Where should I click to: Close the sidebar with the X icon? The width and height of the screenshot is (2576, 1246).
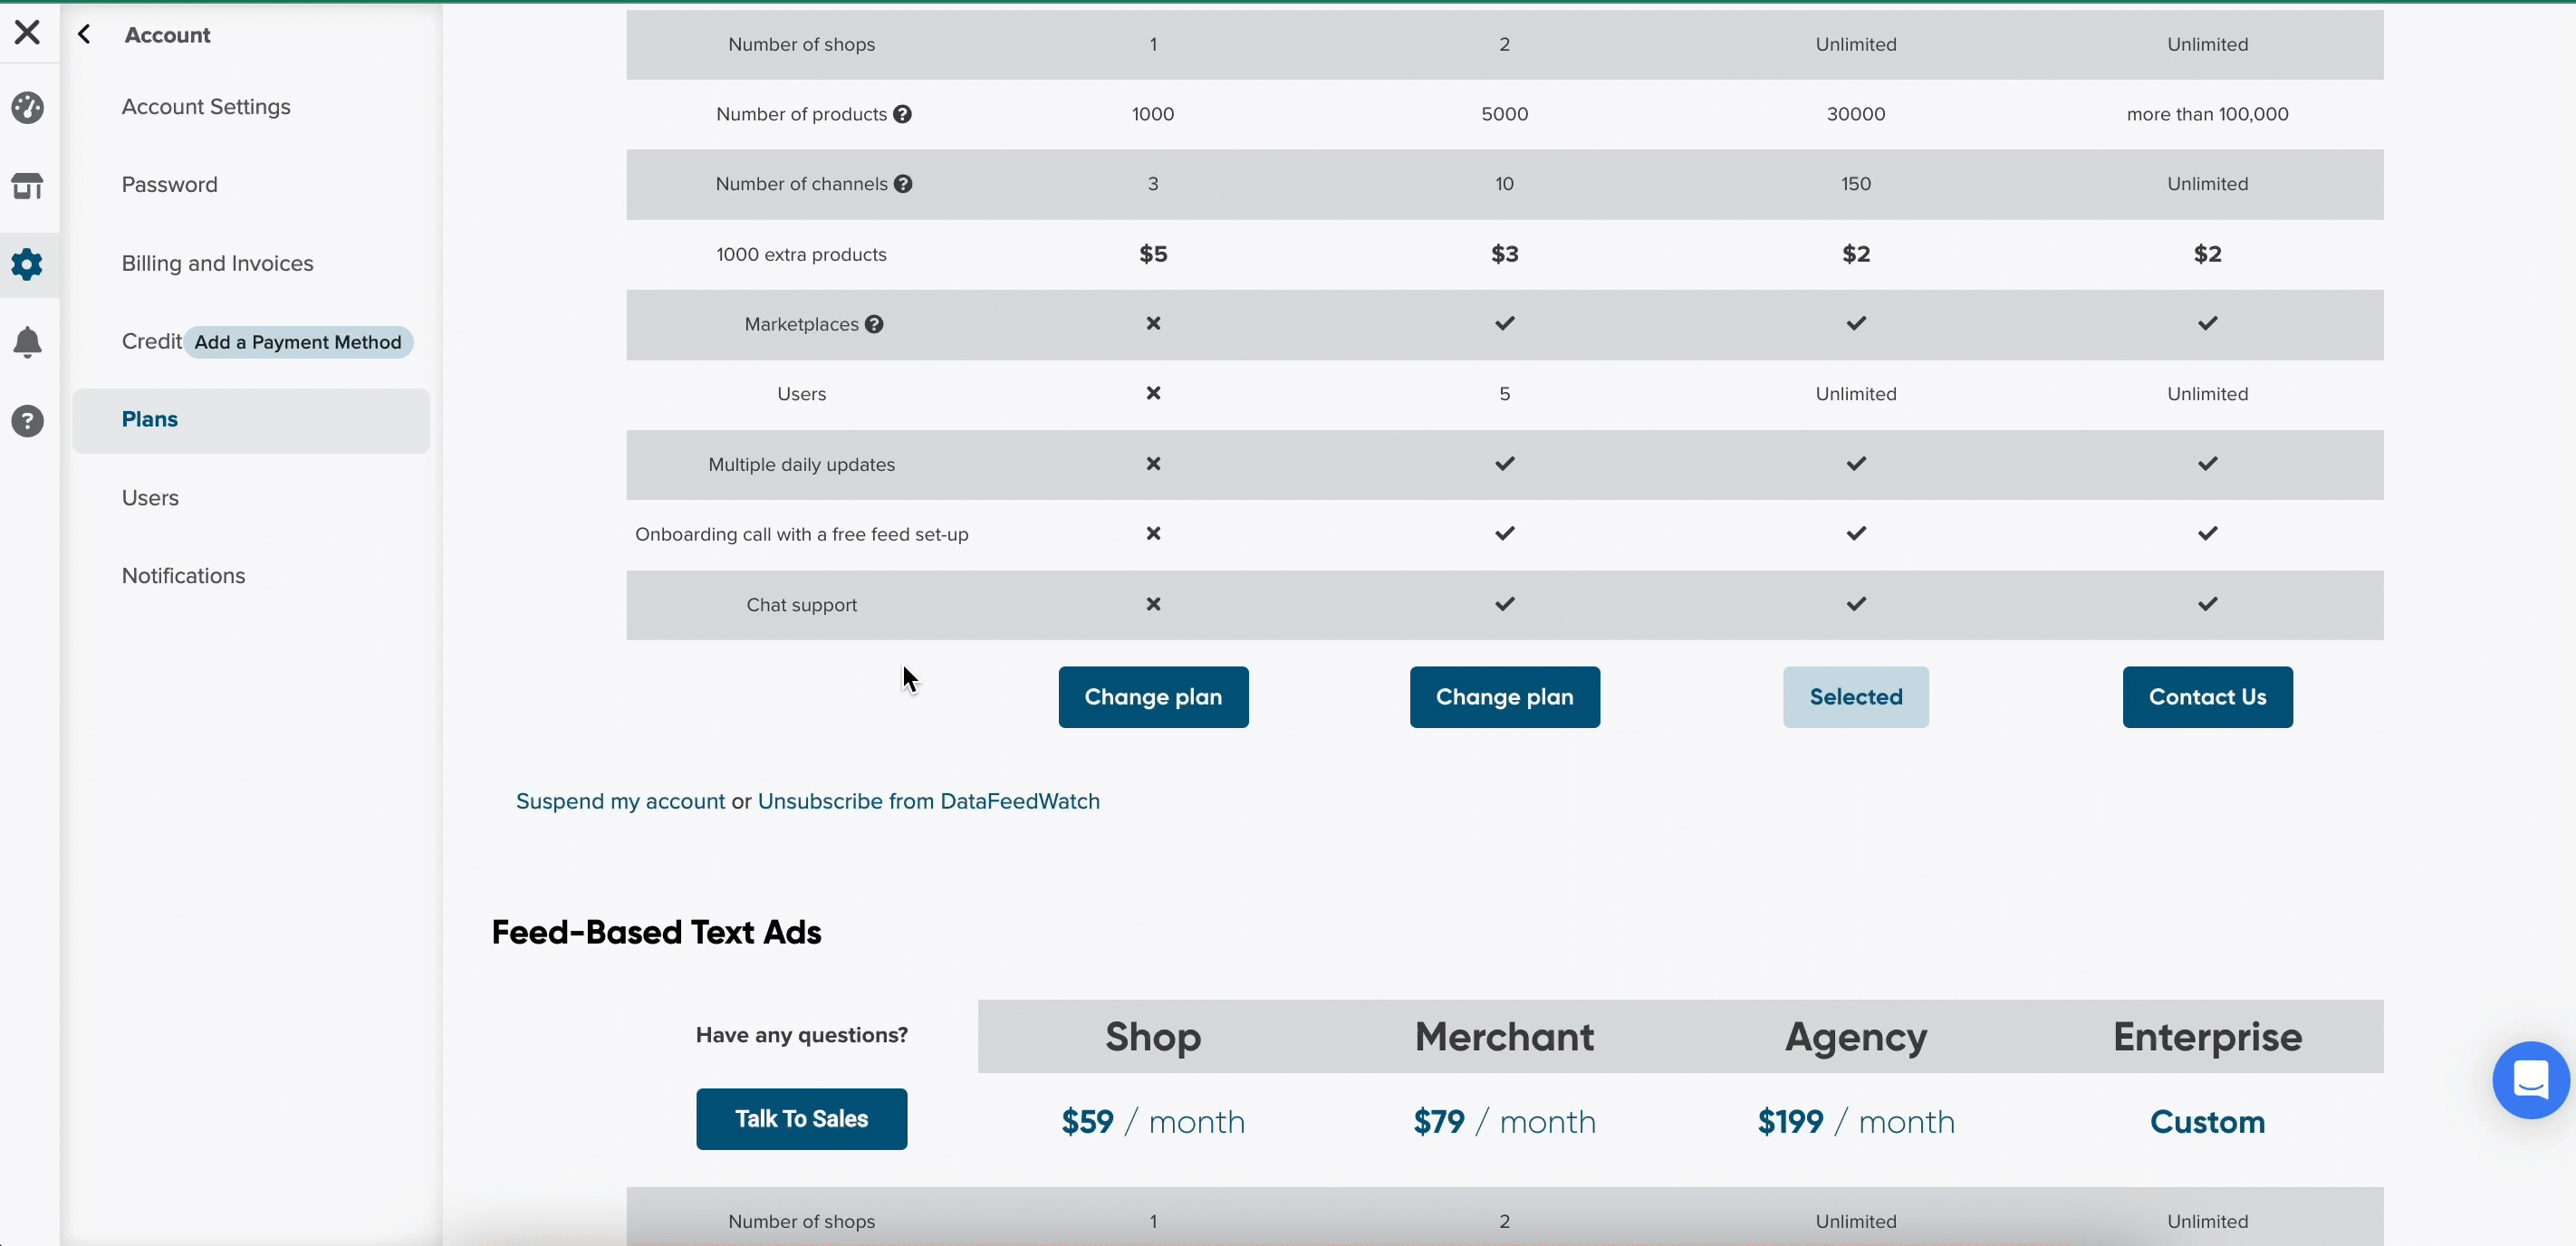[27, 32]
